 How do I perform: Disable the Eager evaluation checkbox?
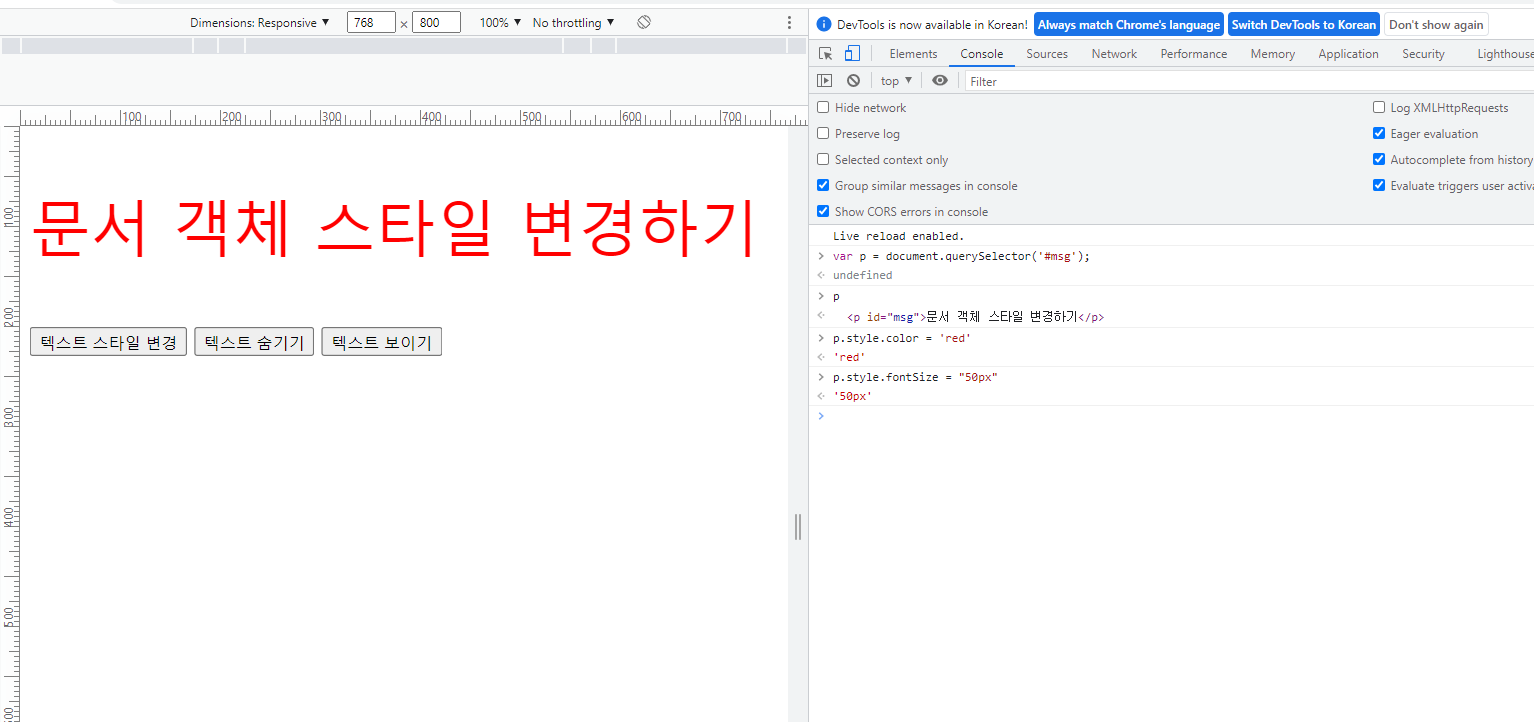pos(1379,133)
